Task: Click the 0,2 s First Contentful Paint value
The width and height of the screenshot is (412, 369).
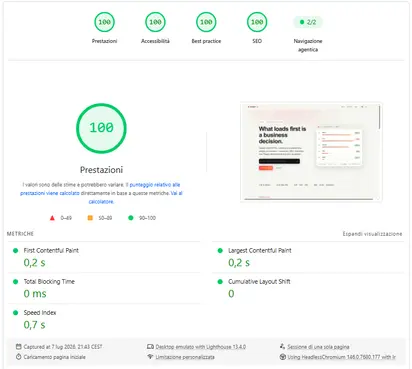Action: tap(34, 263)
